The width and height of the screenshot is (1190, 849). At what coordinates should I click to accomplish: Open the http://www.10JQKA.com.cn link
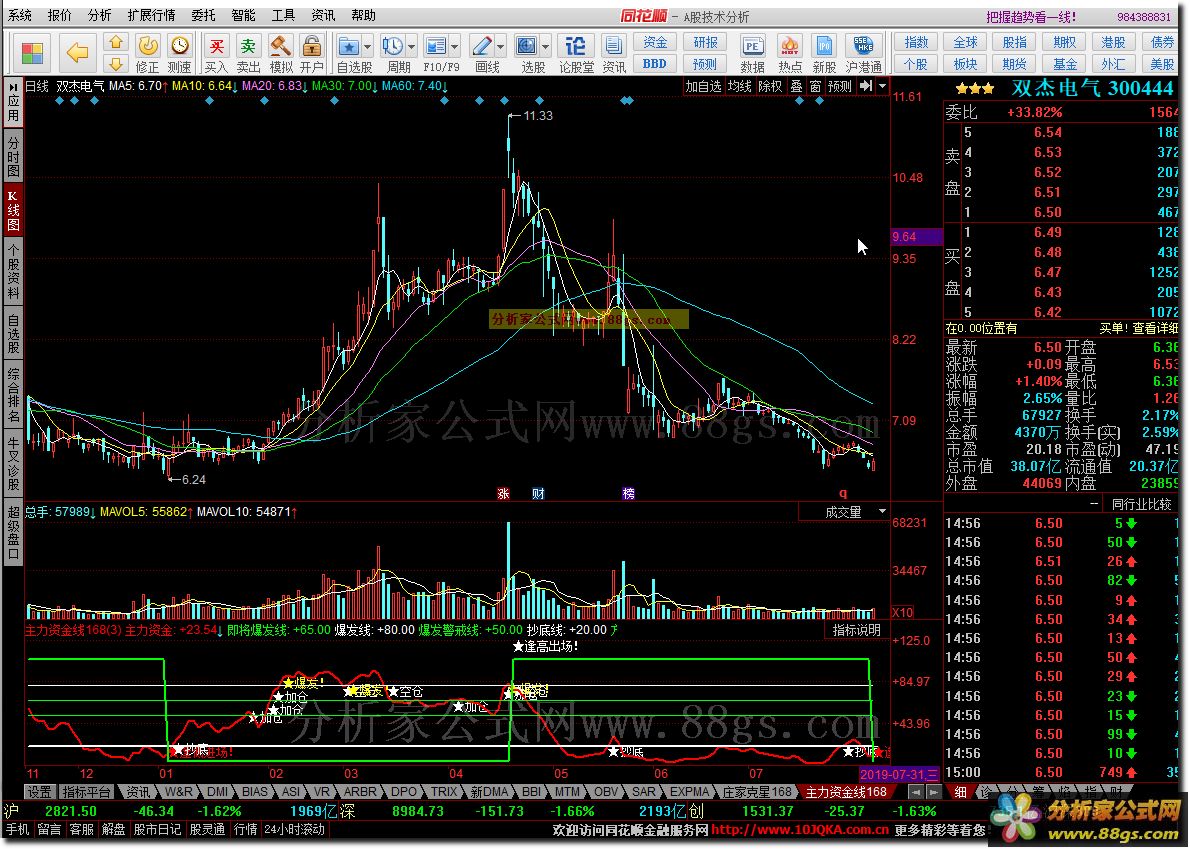click(x=801, y=830)
